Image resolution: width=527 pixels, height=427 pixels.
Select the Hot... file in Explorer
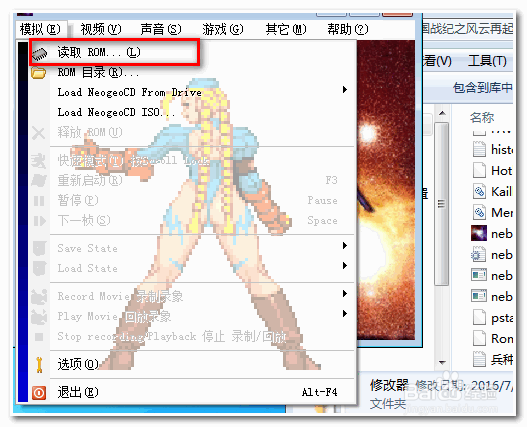[x=492, y=170]
